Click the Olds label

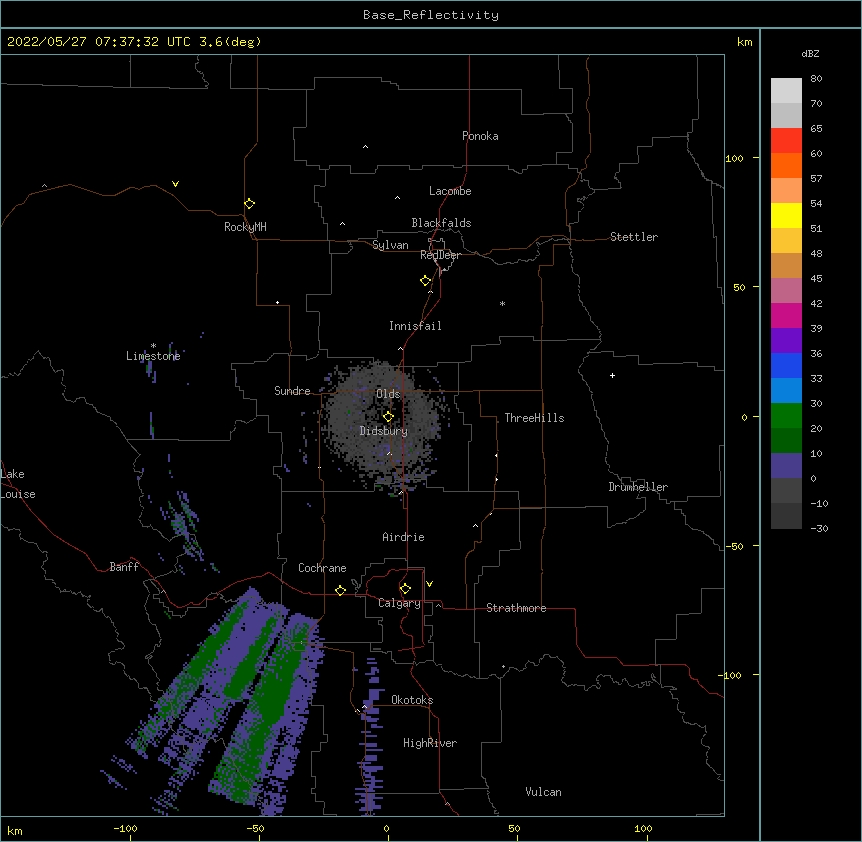[388, 394]
